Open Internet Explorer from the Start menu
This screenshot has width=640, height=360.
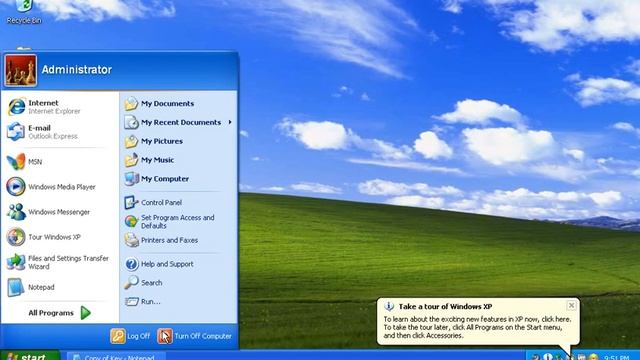(x=60, y=107)
